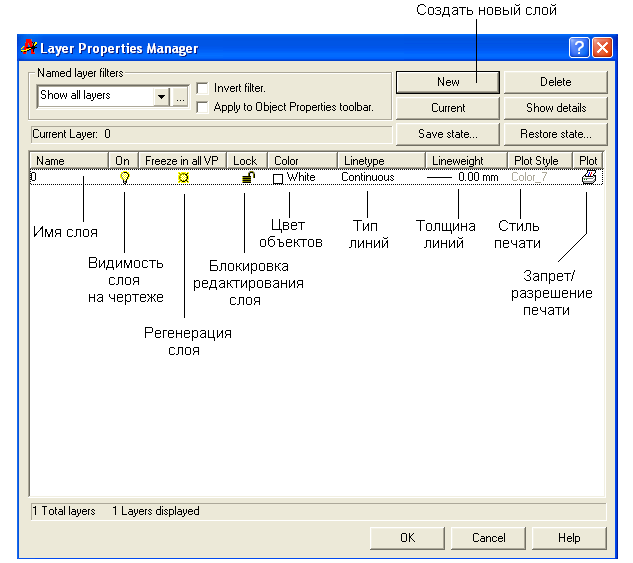The image size is (633, 563).
Task: Enable the Invert filter checkbox
Action: click(x=202, y=88)
